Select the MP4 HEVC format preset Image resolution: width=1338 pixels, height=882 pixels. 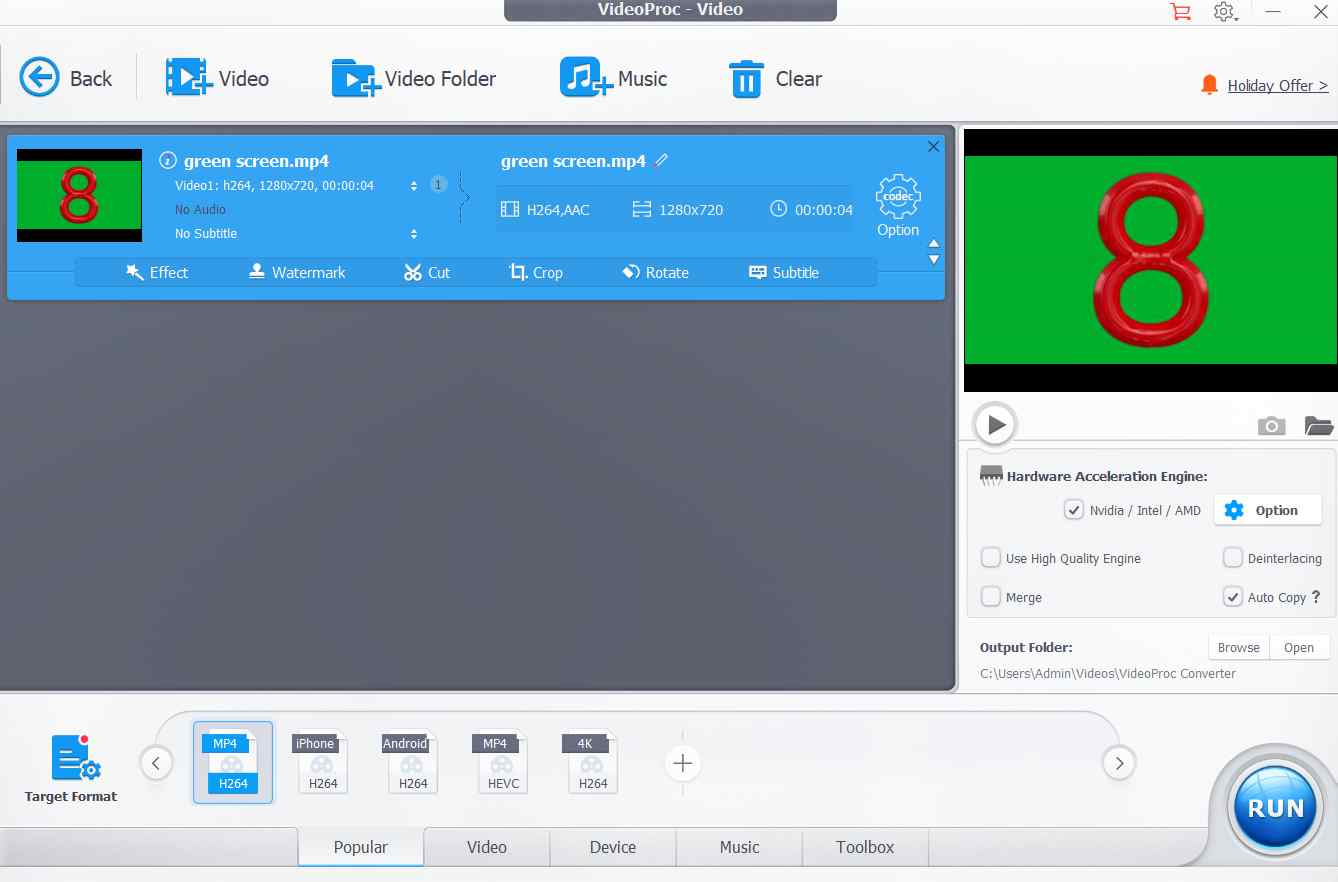pos(501,763)
